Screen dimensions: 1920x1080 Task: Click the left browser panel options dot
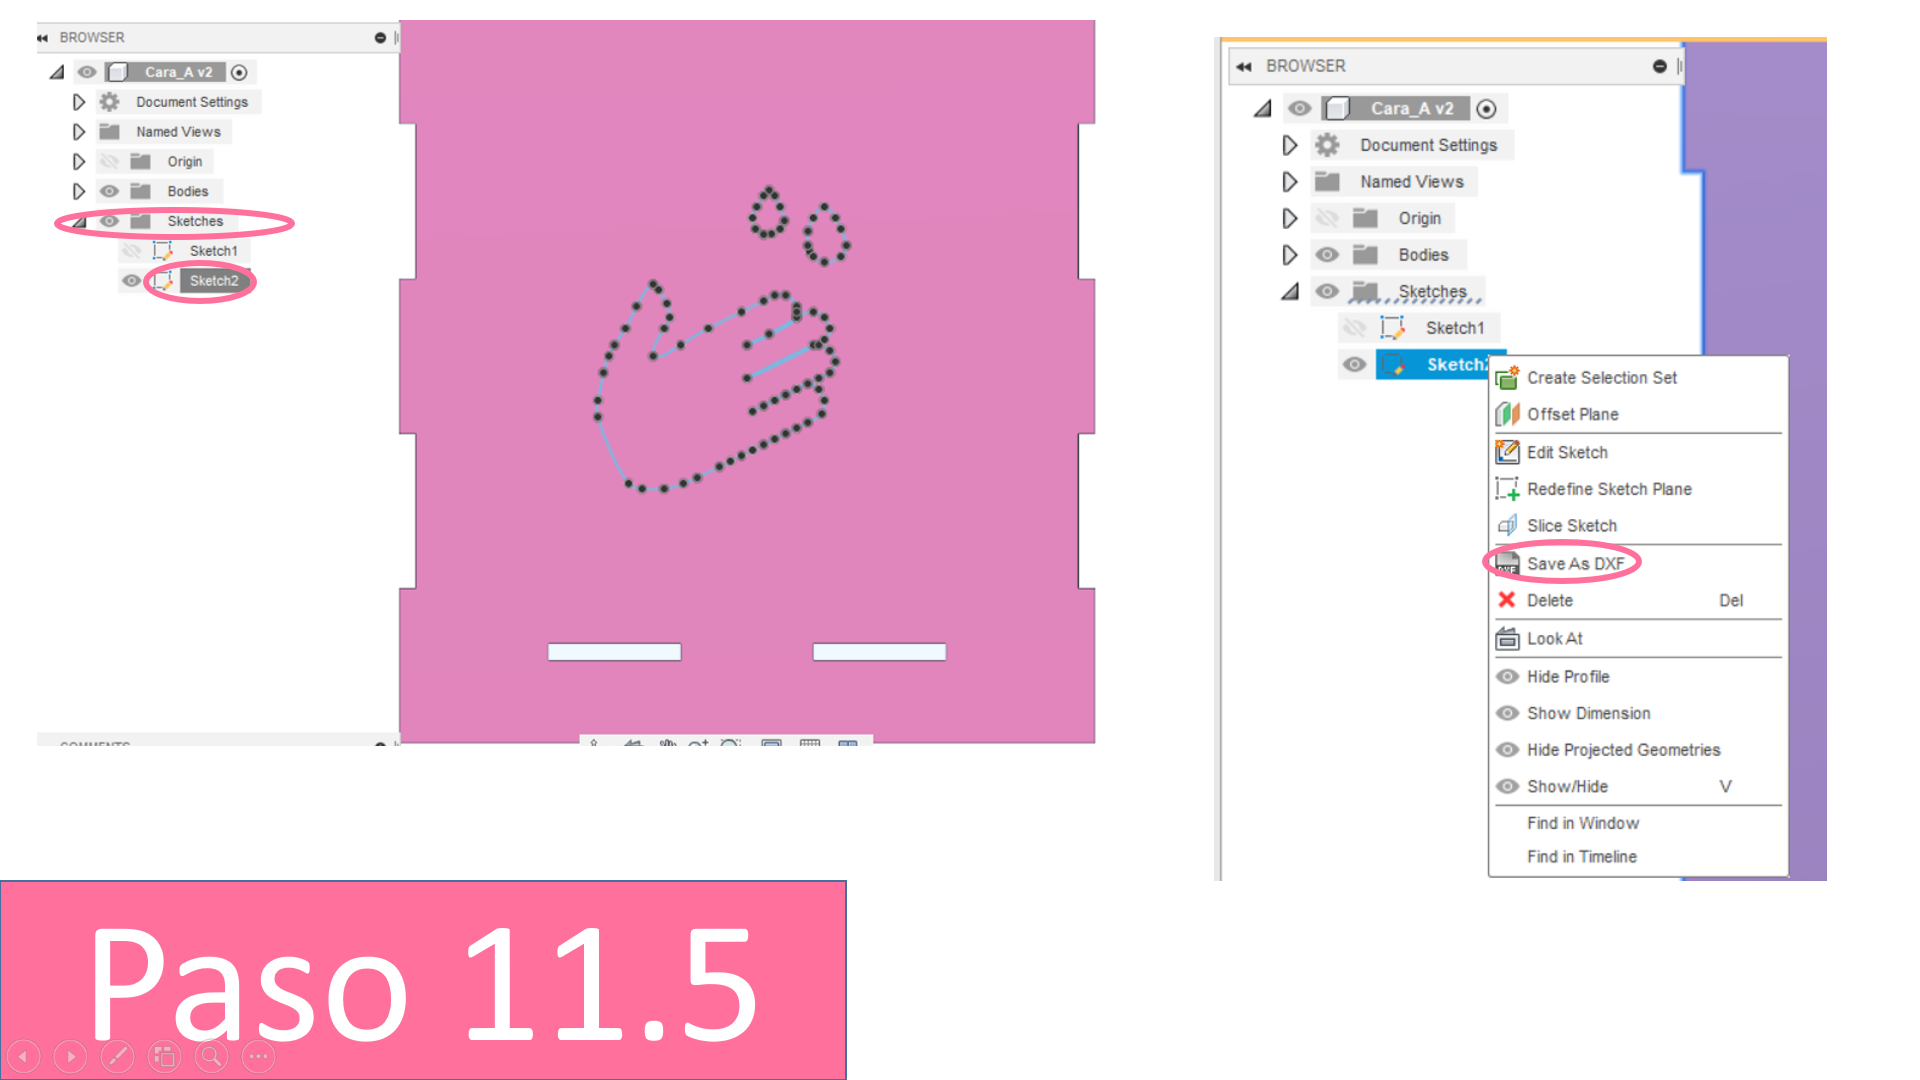coord(380,38)
